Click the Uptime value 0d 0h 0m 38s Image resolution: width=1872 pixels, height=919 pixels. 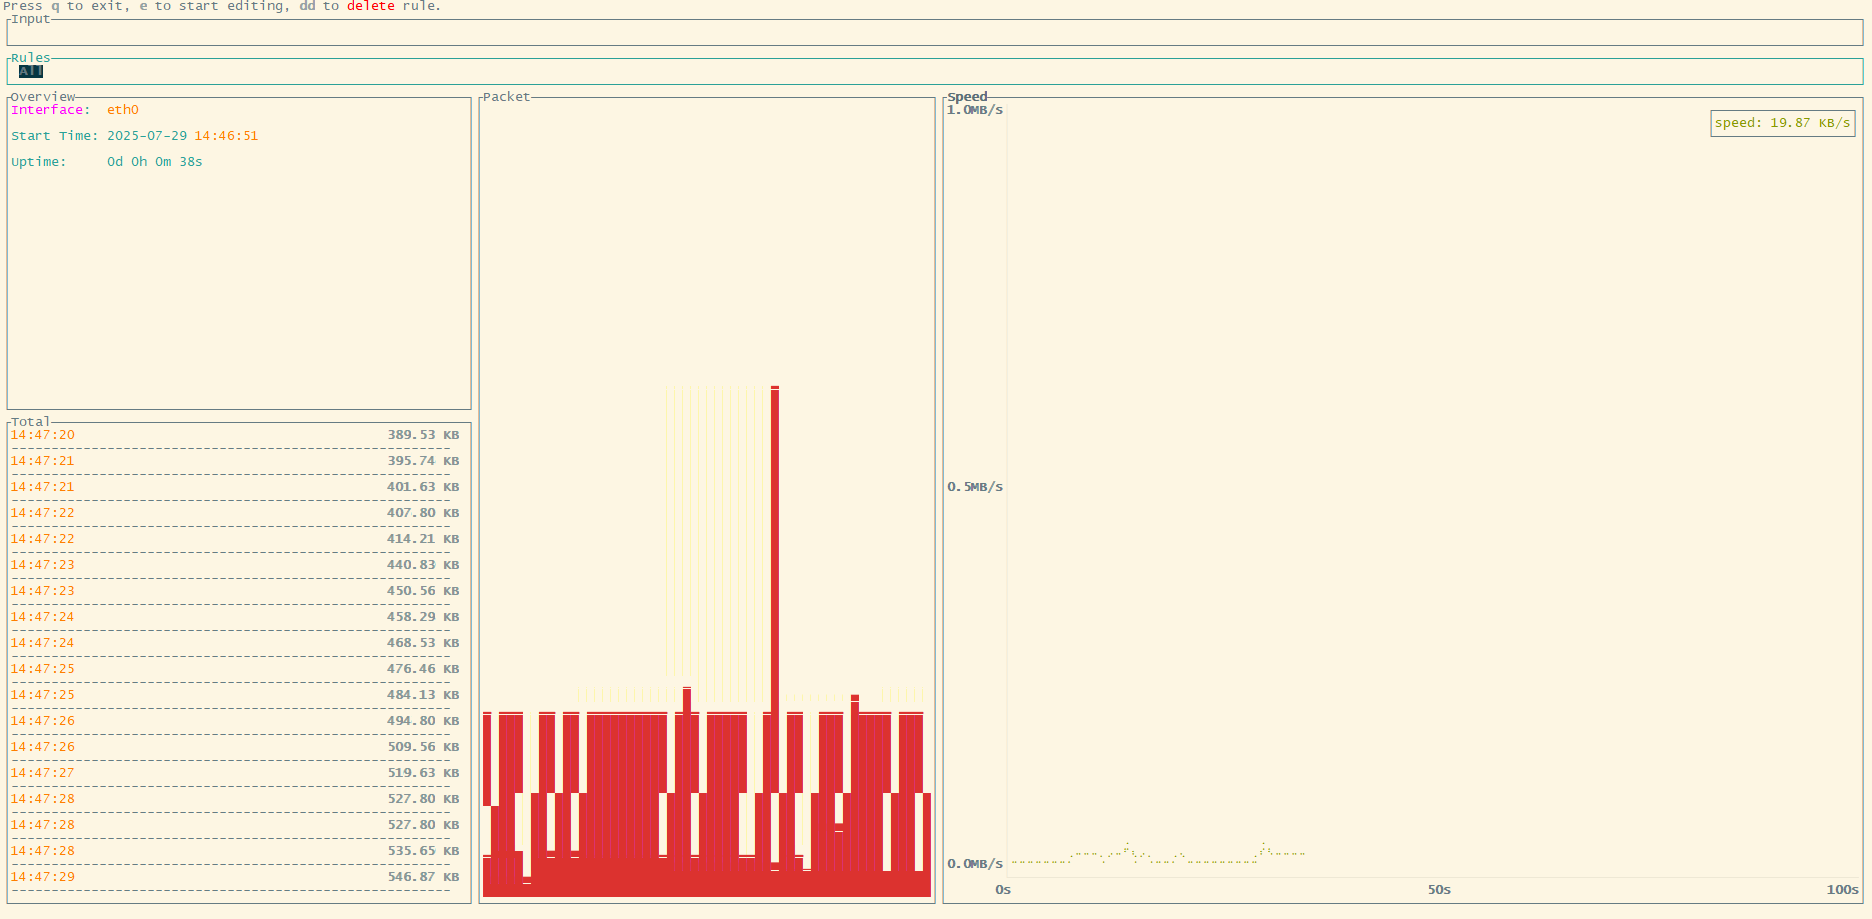(x=155, y=162)
